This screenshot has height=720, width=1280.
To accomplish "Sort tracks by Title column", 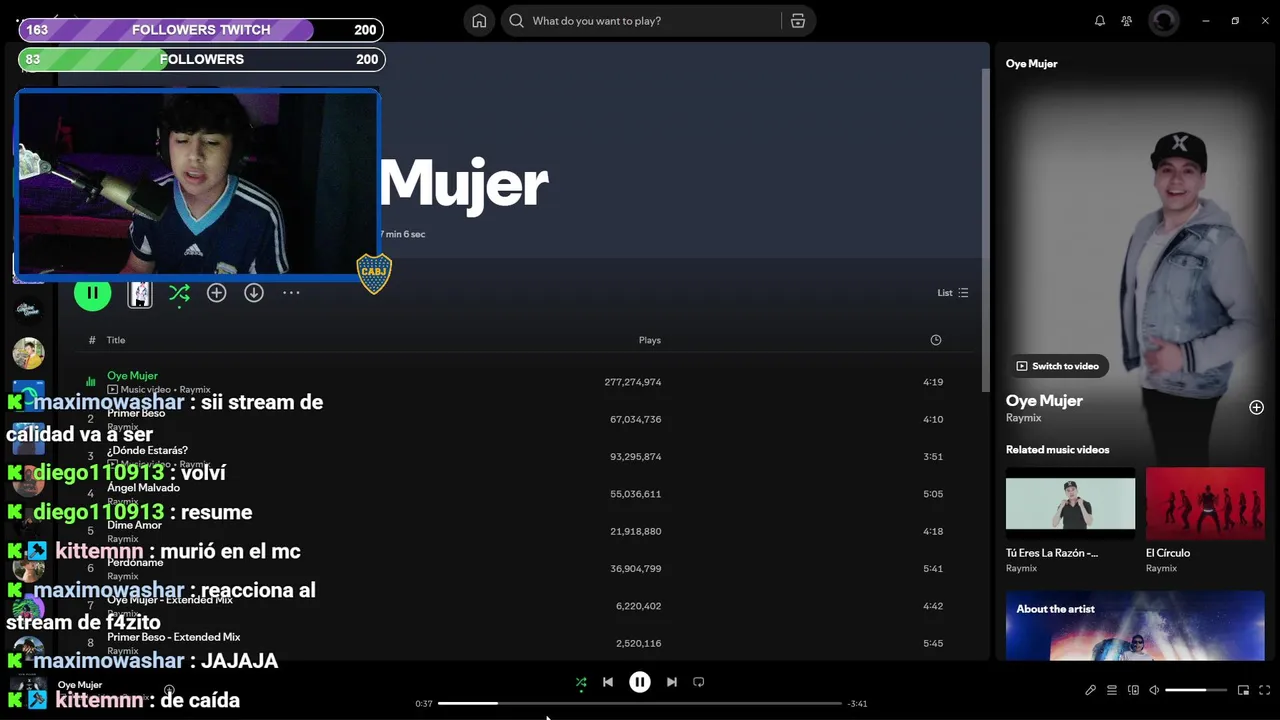I will click(116, 340).
